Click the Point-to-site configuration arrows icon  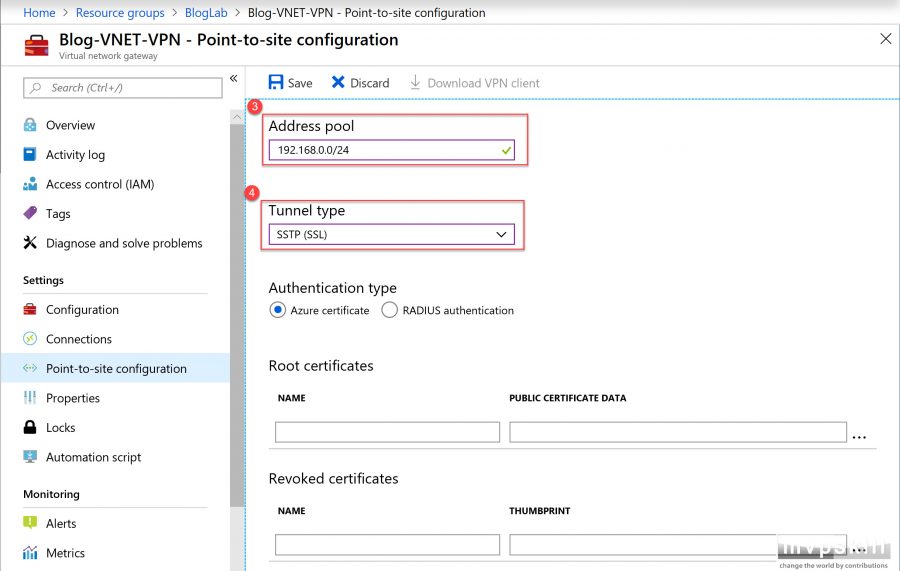coord(30,368)
